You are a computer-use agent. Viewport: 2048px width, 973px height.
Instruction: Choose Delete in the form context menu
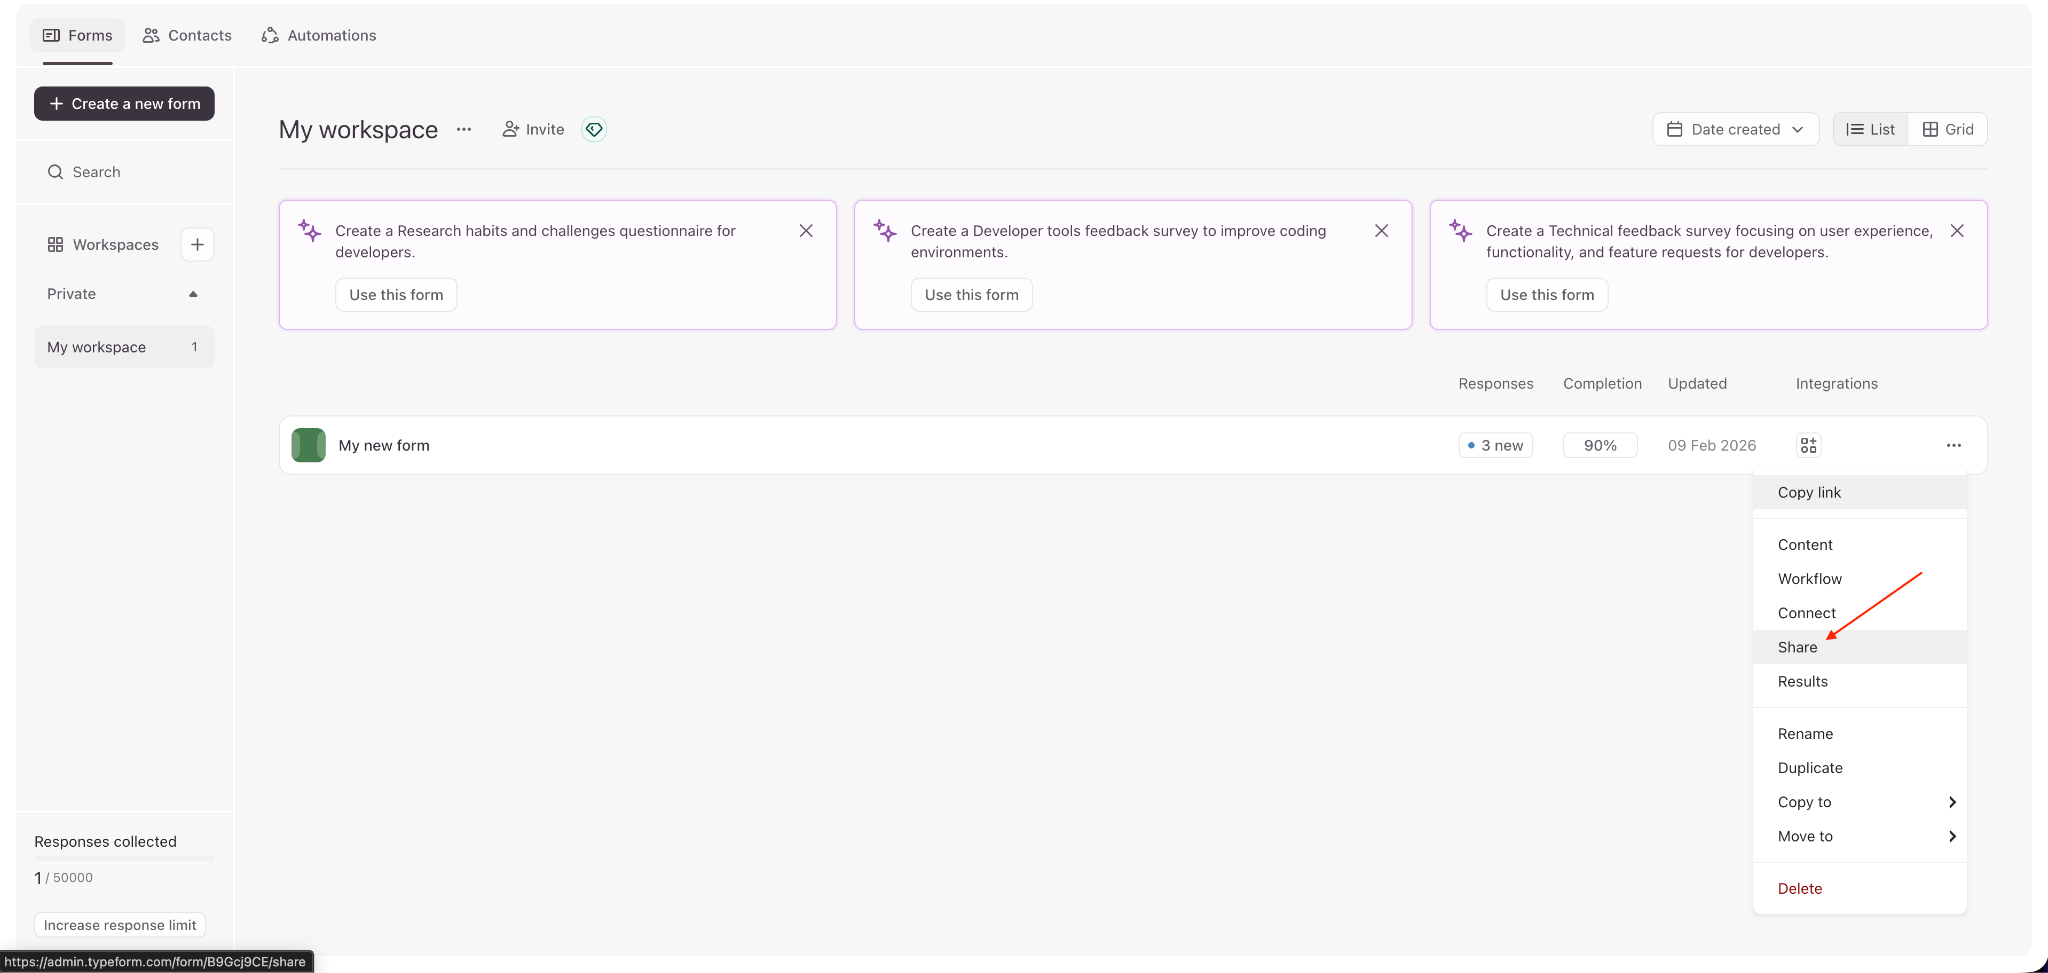tap(1800, 888)
